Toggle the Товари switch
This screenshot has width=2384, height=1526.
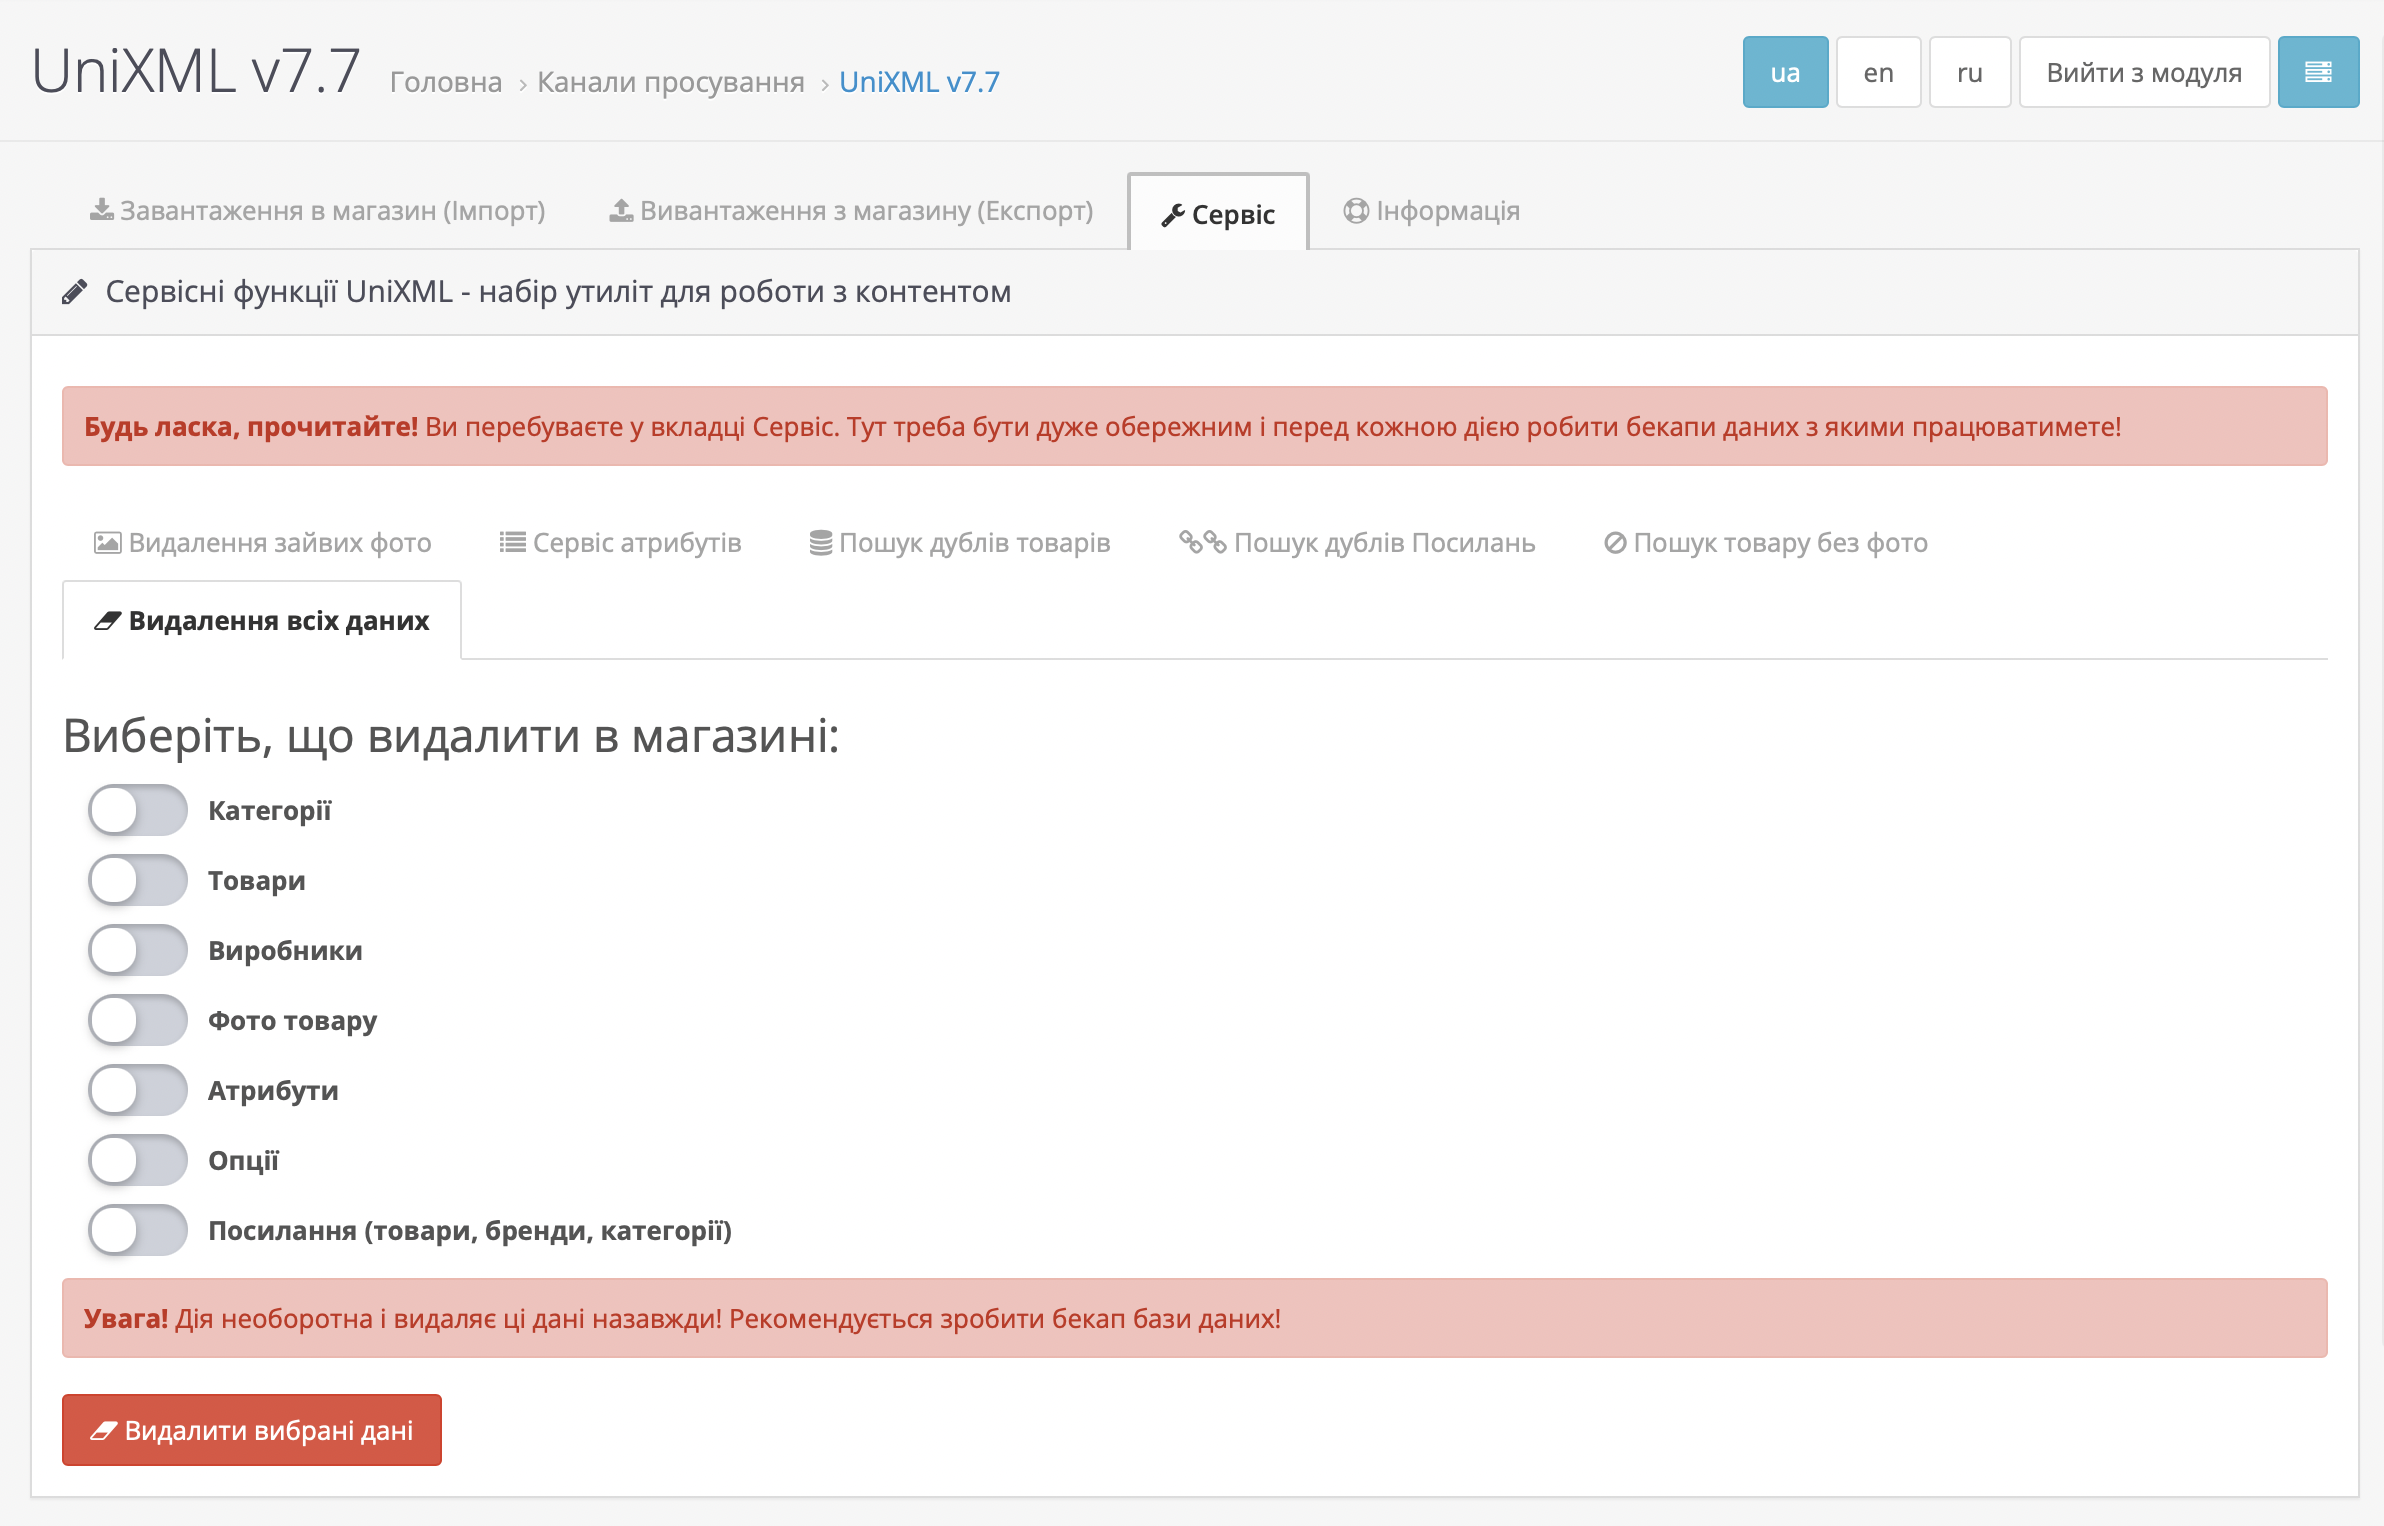(138, 880)
